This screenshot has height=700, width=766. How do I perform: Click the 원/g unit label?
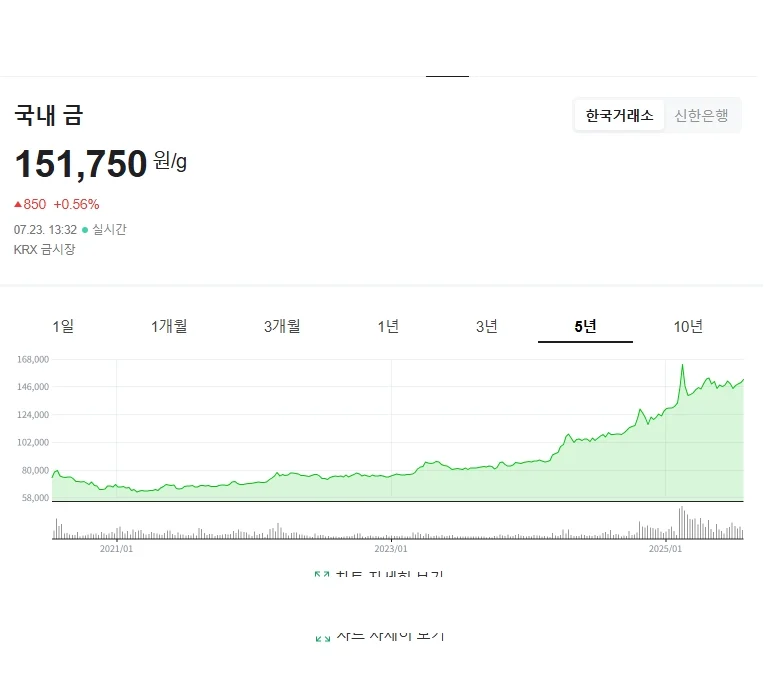(170, 160)
